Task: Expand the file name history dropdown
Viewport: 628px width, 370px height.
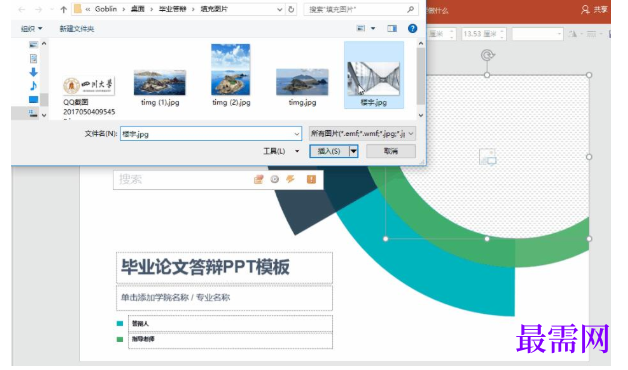Action: (x=297, y=134)
